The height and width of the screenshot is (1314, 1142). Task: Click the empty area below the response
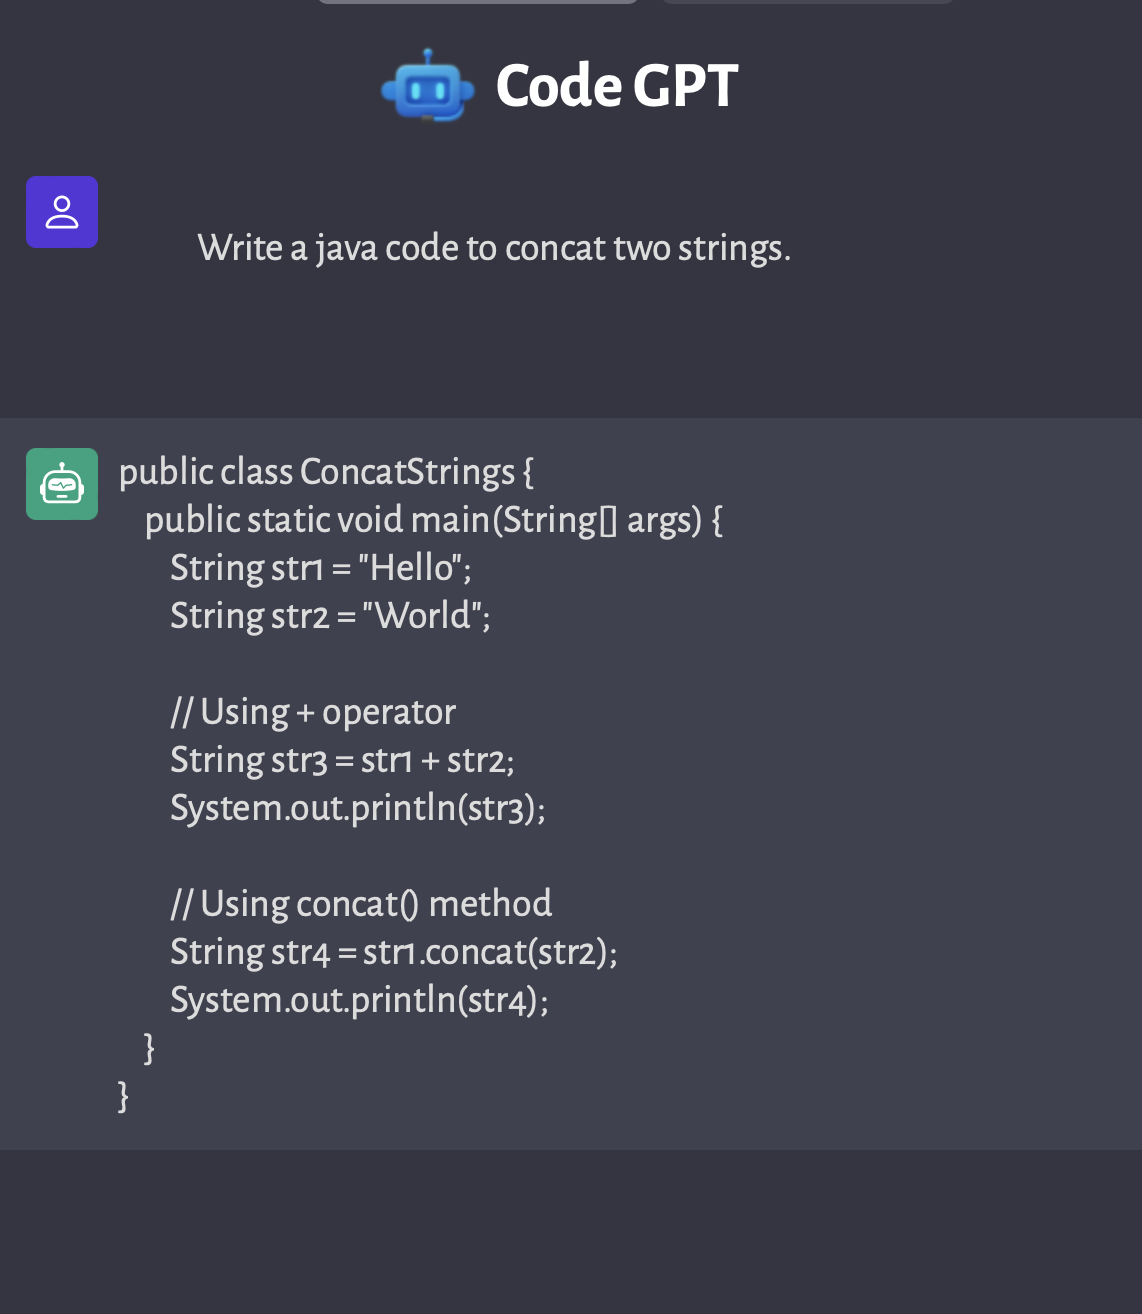click(571, 1232)
